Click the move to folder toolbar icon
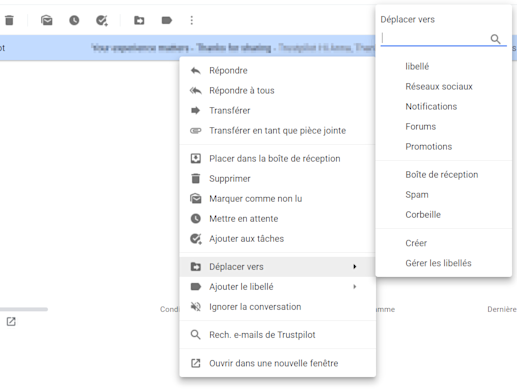Viewport: 517px width, 389px height. pyautogui.click(x=139, y=20)
